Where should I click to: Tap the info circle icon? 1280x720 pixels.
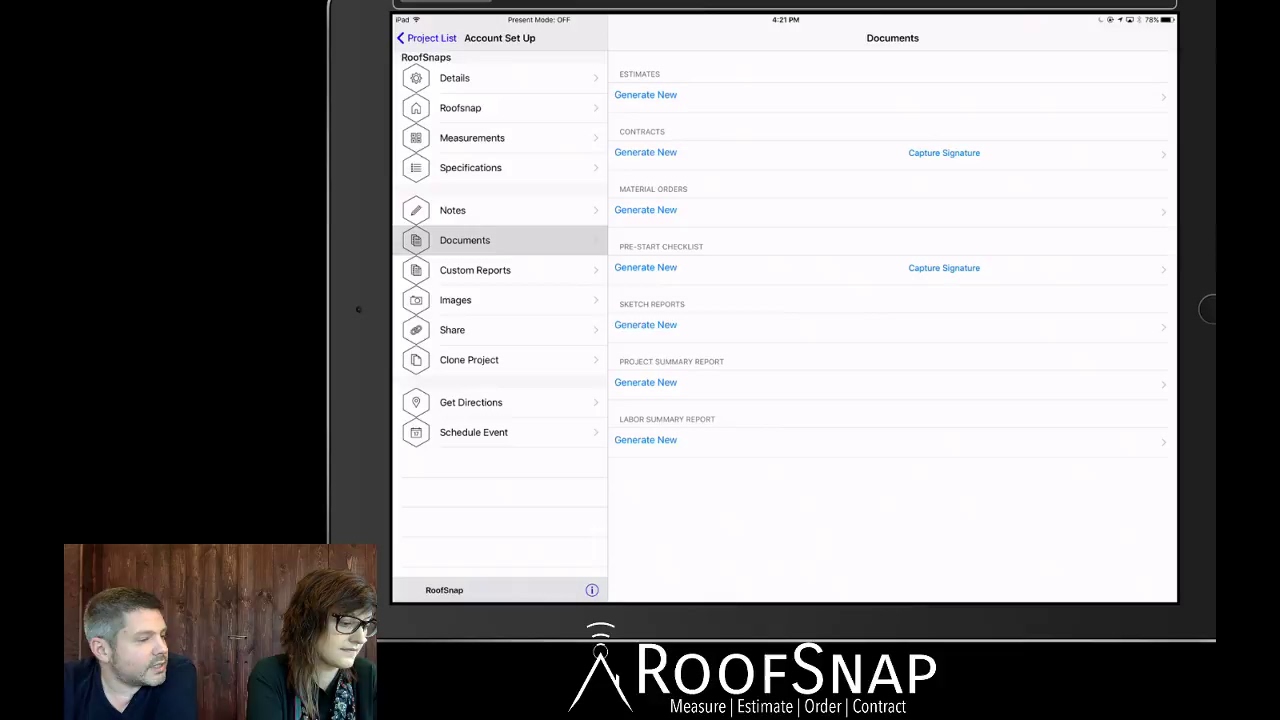(x=592, y=590)
